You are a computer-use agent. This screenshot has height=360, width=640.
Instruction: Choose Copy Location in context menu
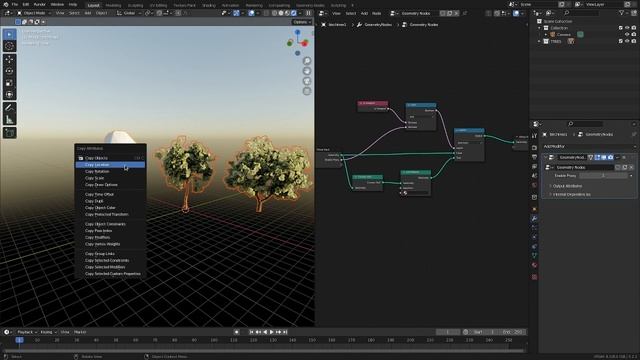tap(110, 165)
